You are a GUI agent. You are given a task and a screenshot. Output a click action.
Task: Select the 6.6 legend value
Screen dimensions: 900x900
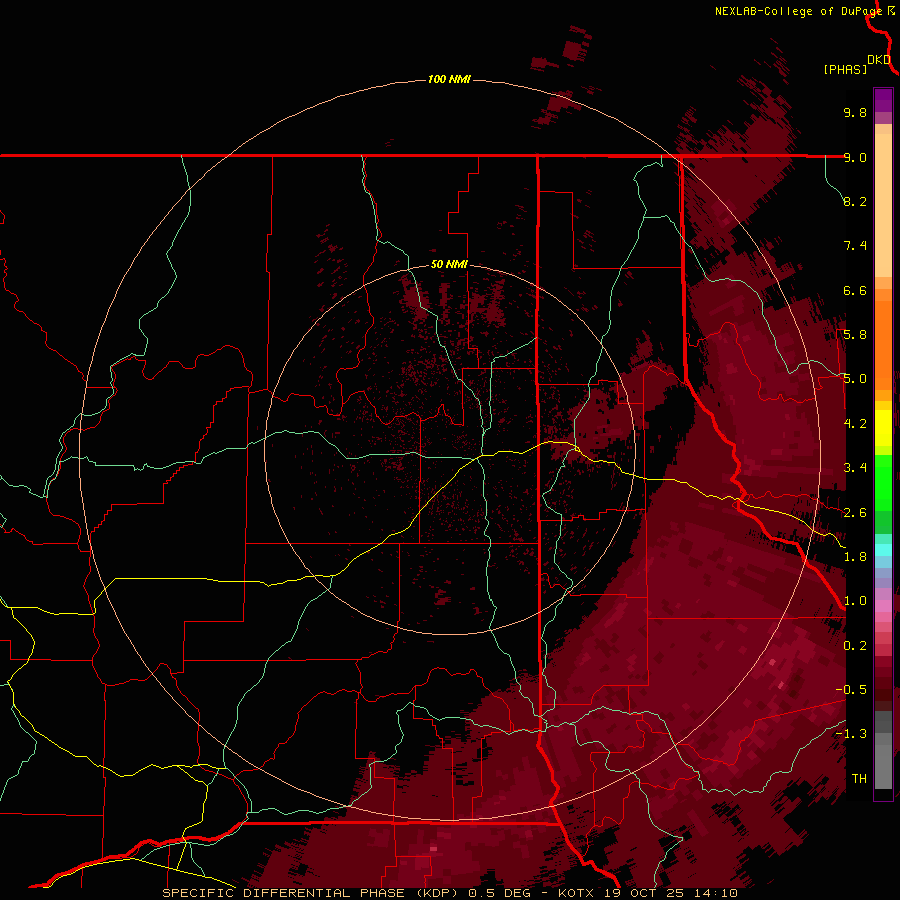tap(855, 290)
